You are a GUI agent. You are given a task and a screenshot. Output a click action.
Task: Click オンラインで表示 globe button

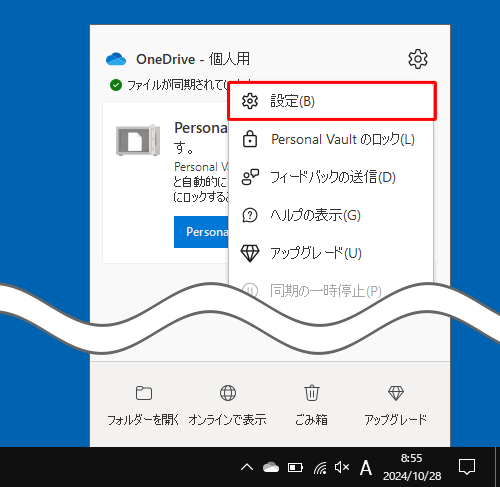pos(228,406)
